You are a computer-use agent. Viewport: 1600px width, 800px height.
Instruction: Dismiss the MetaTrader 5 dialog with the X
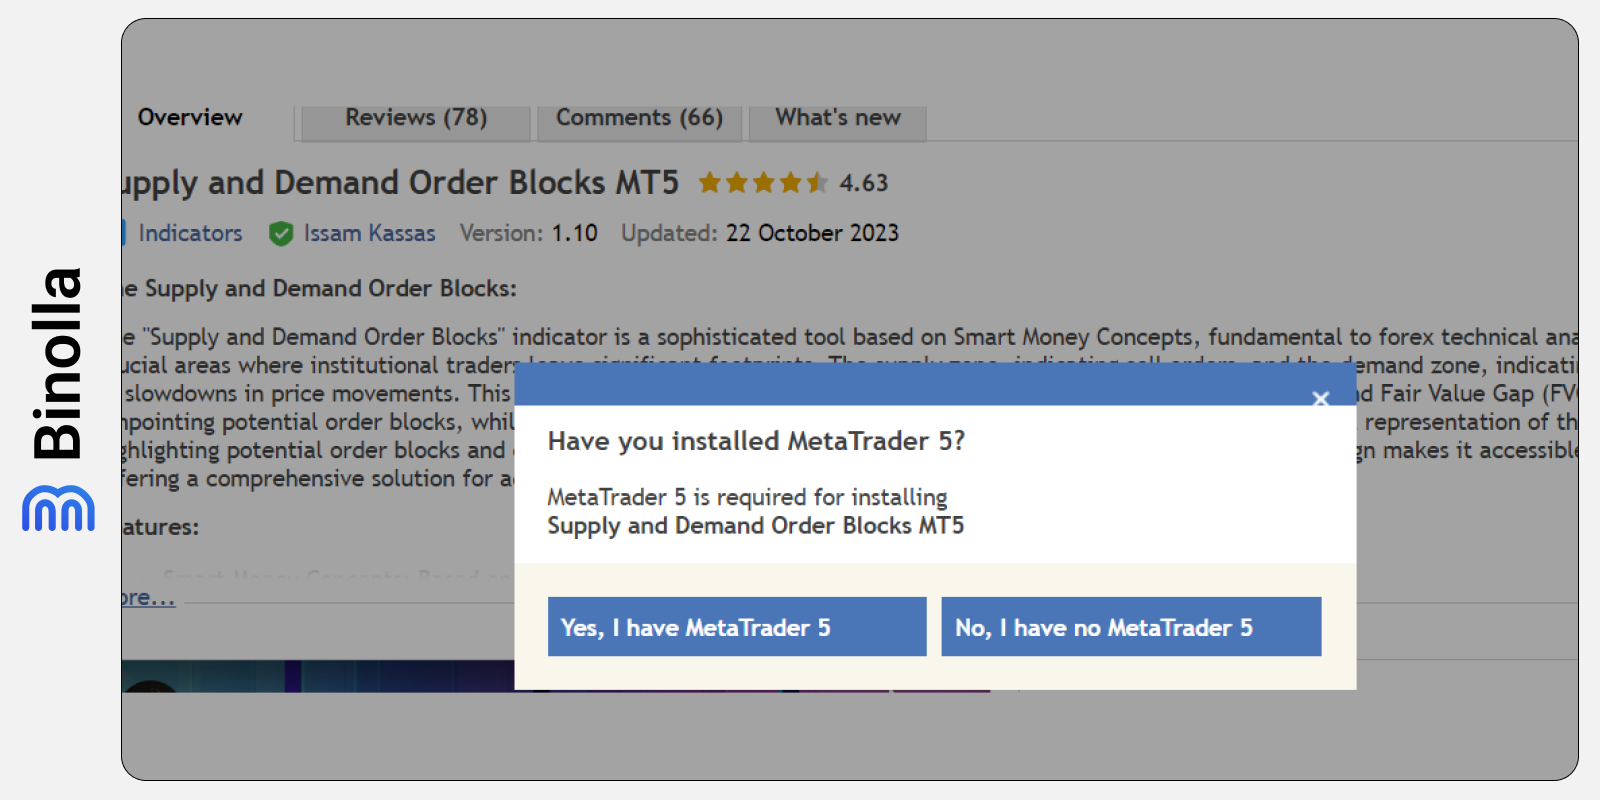[1320, 399]
